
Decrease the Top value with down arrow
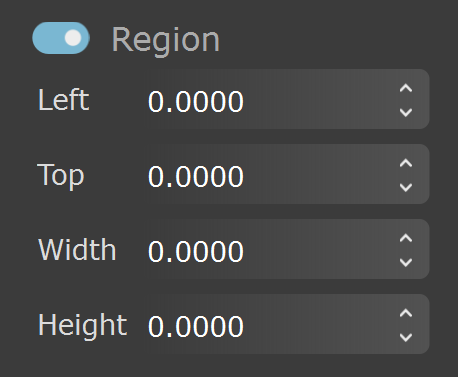[406, 187]
